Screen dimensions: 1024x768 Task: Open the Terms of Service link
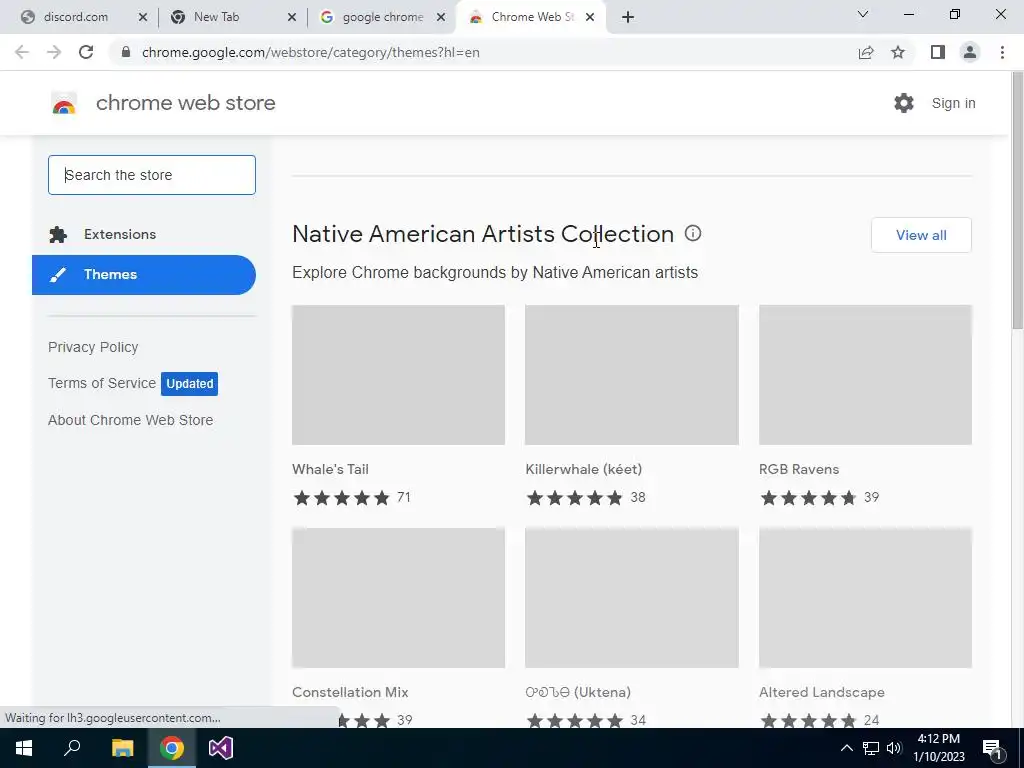[102, 383]
